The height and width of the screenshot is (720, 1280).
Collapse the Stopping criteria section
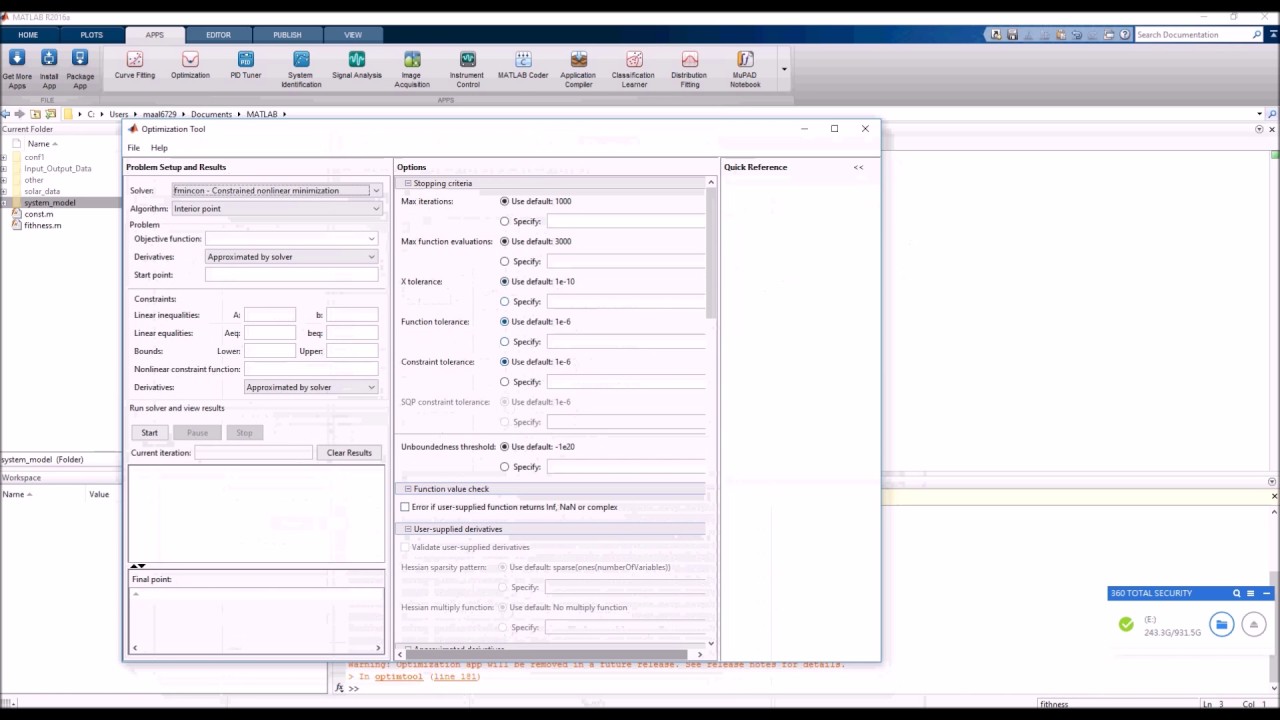408,183
